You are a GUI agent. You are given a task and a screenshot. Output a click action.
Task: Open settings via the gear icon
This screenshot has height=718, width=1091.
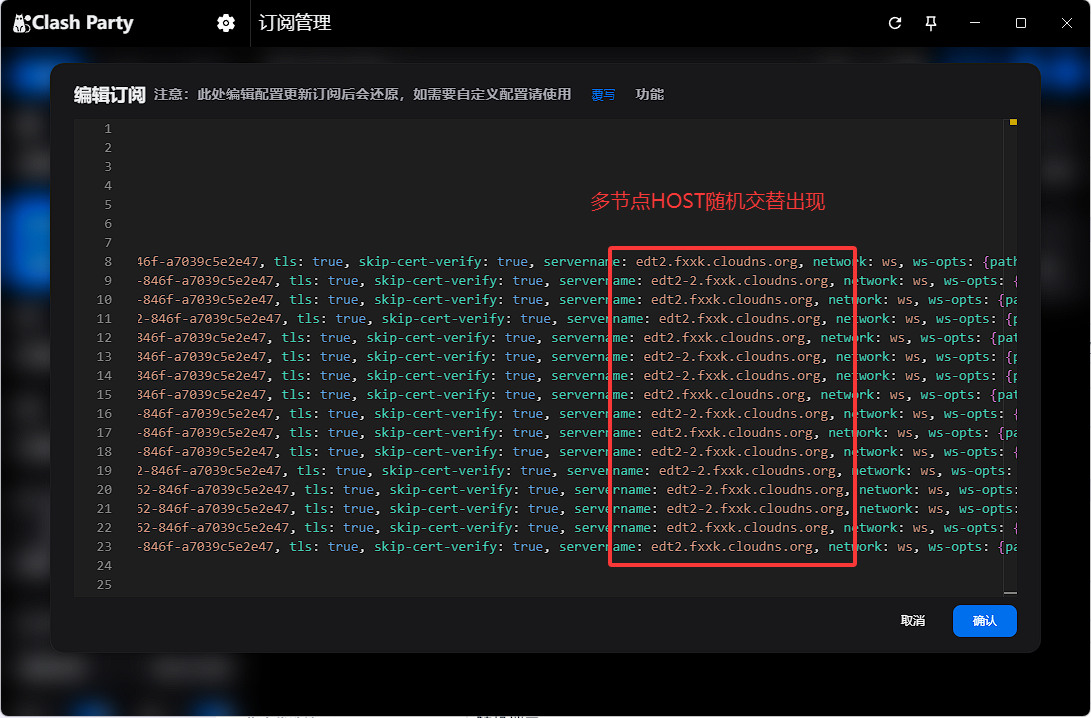point(226,23)
